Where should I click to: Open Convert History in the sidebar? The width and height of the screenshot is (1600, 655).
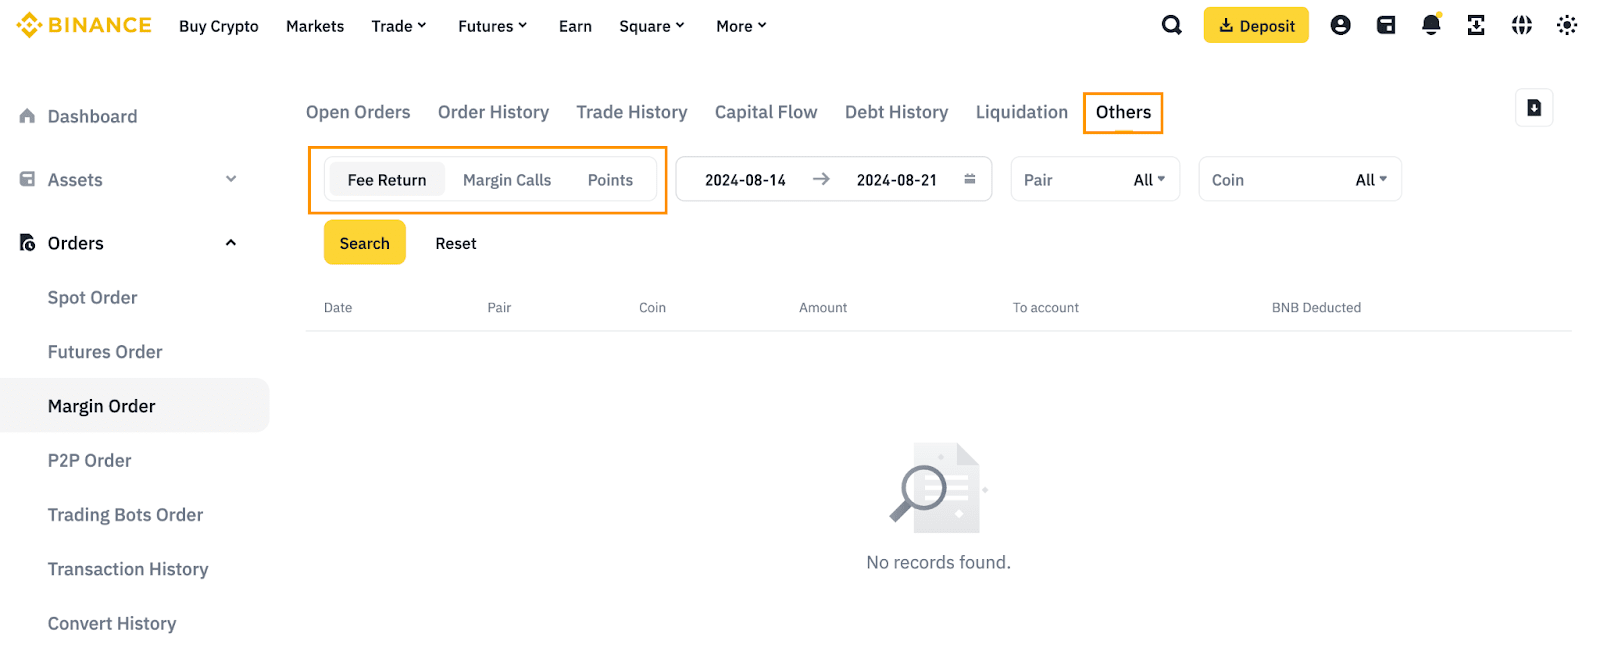[x=112, y=623]
